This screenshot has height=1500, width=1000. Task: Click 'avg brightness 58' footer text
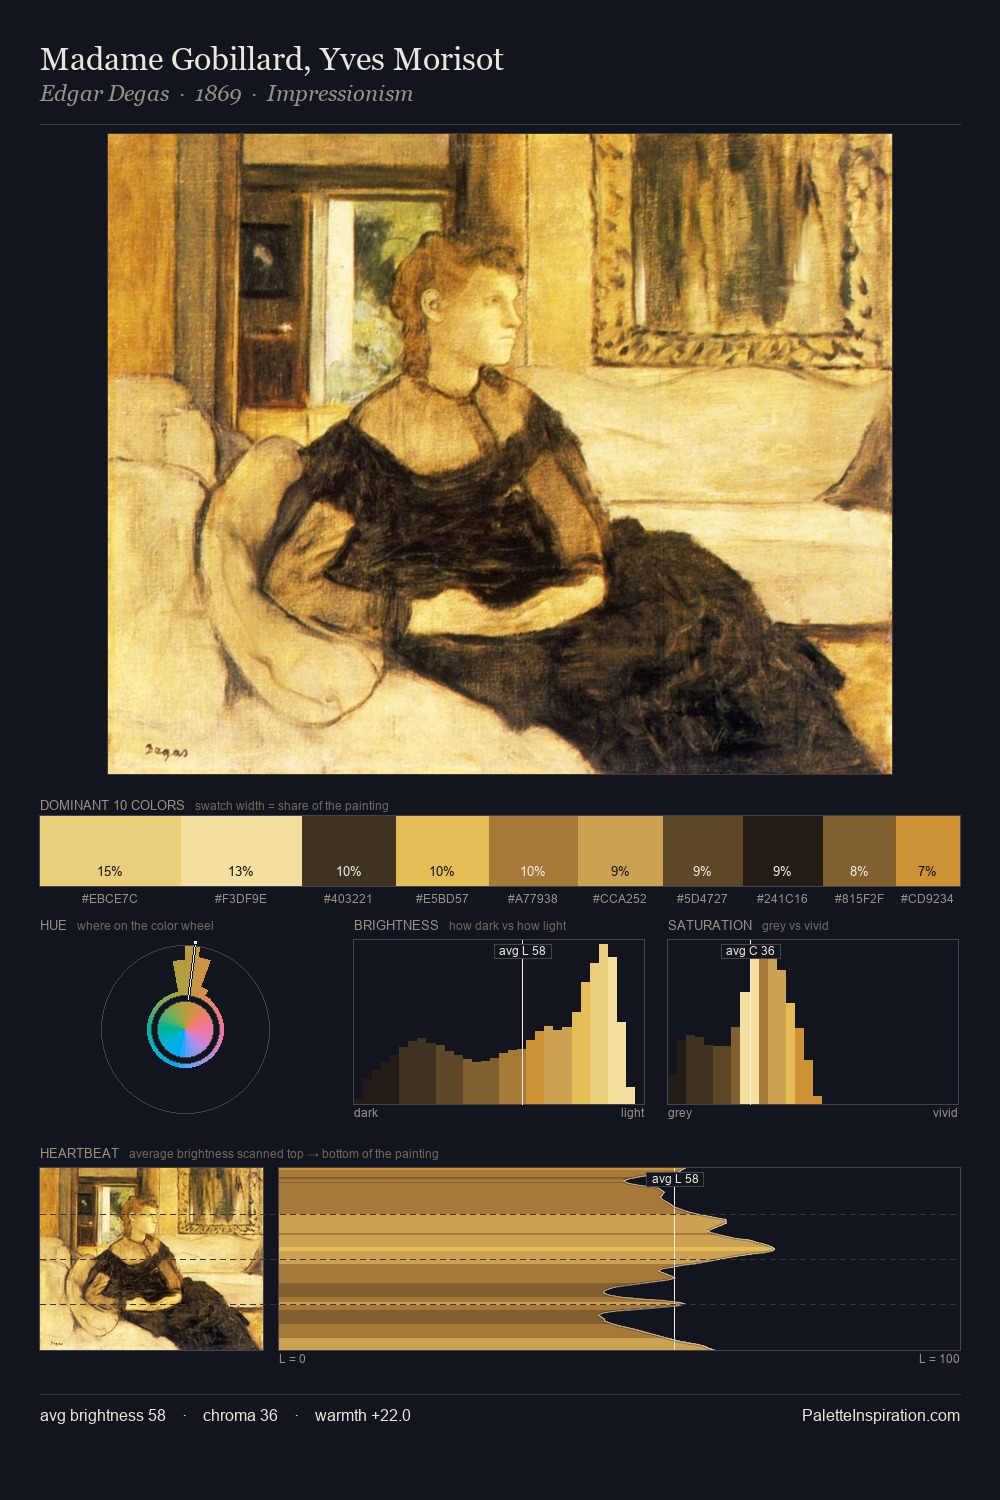click(x=103, y=1415)
